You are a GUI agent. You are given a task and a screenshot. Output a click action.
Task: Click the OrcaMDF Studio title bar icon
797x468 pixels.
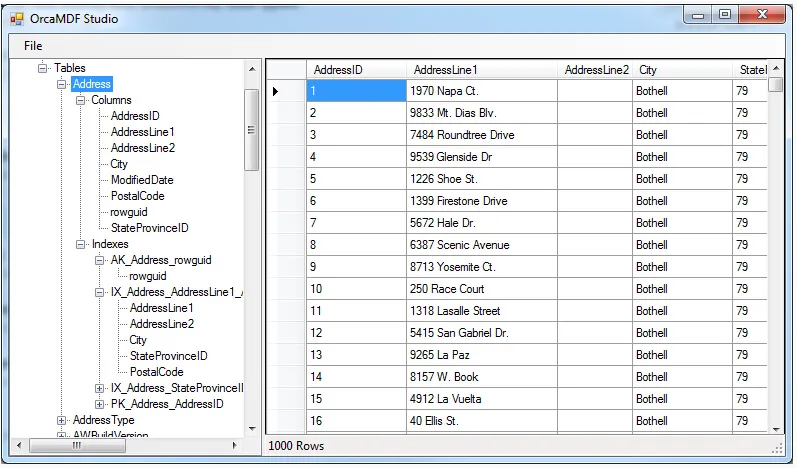[16, 18]
